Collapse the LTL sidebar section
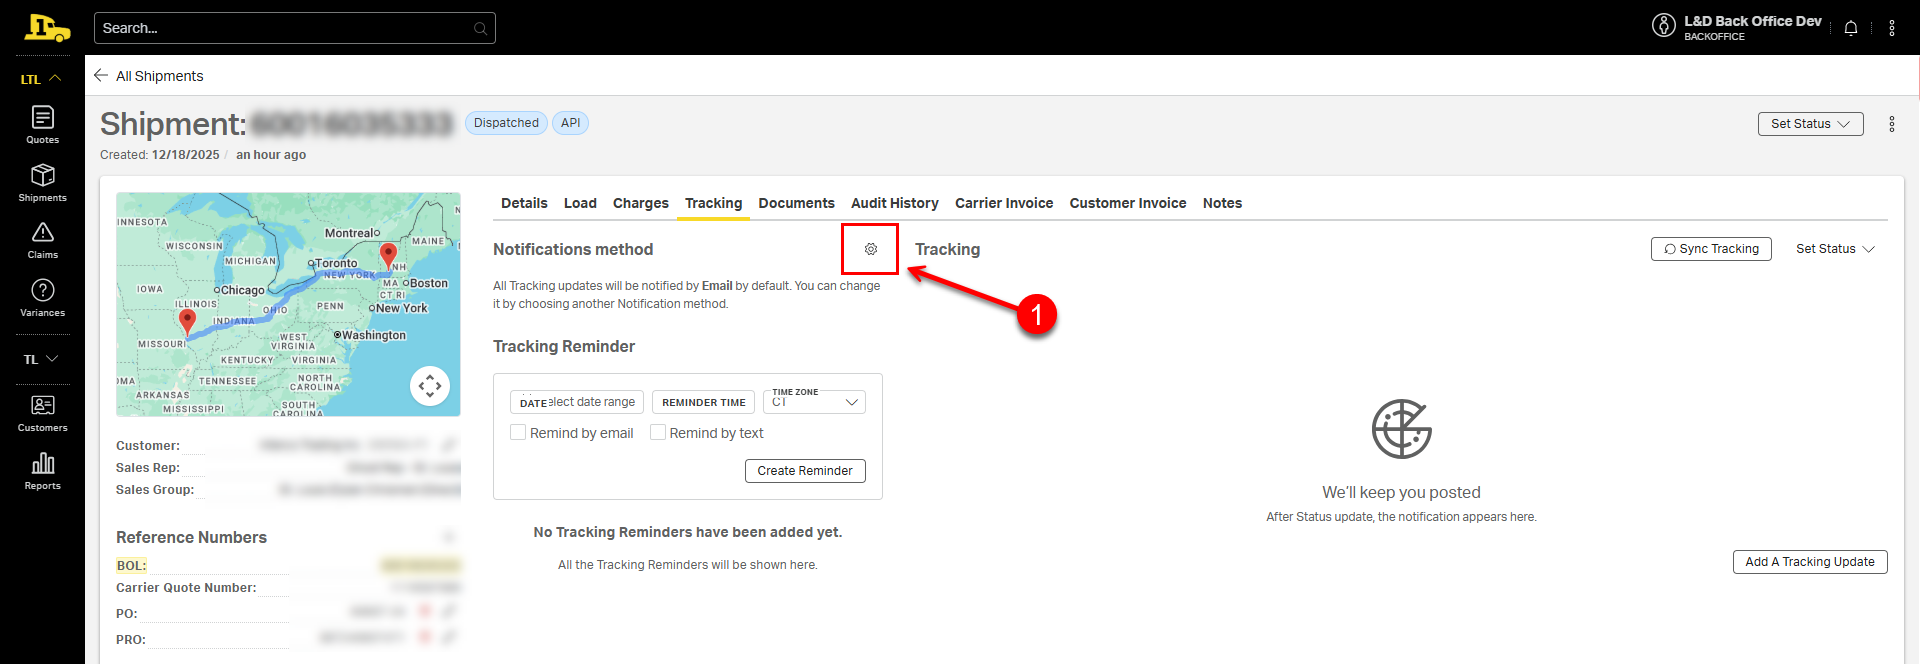This screenshot has width=1920, height=664. tap(42, 78)
